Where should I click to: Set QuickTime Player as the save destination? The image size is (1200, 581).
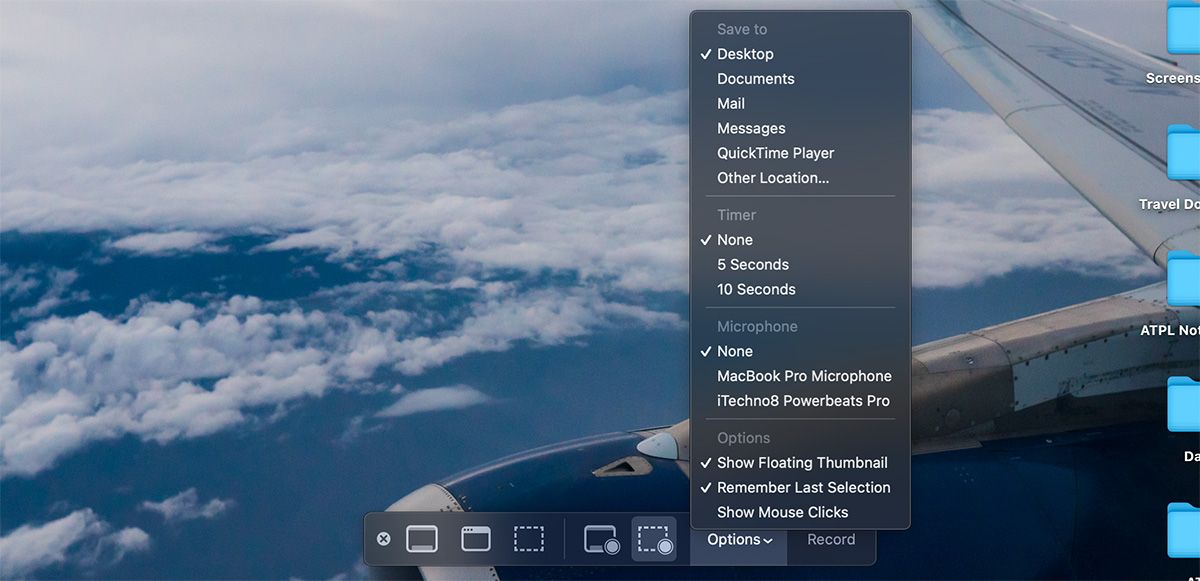[x=774, y=152]
